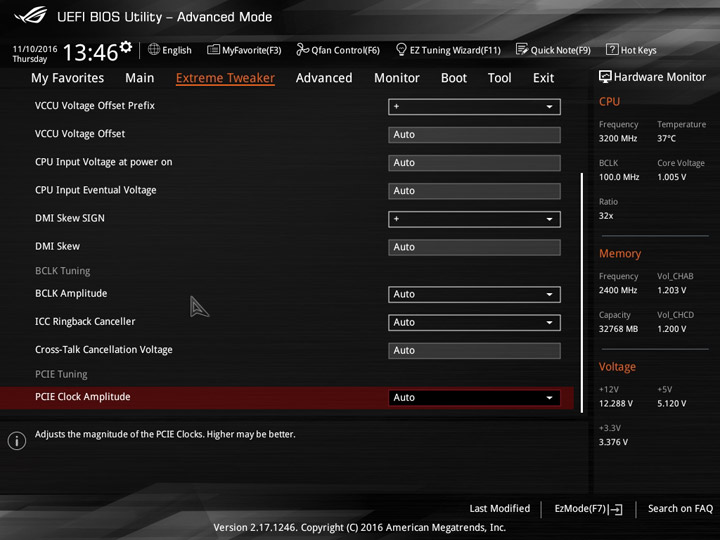Click the Ratio value 32x

[x=606, y=215]
